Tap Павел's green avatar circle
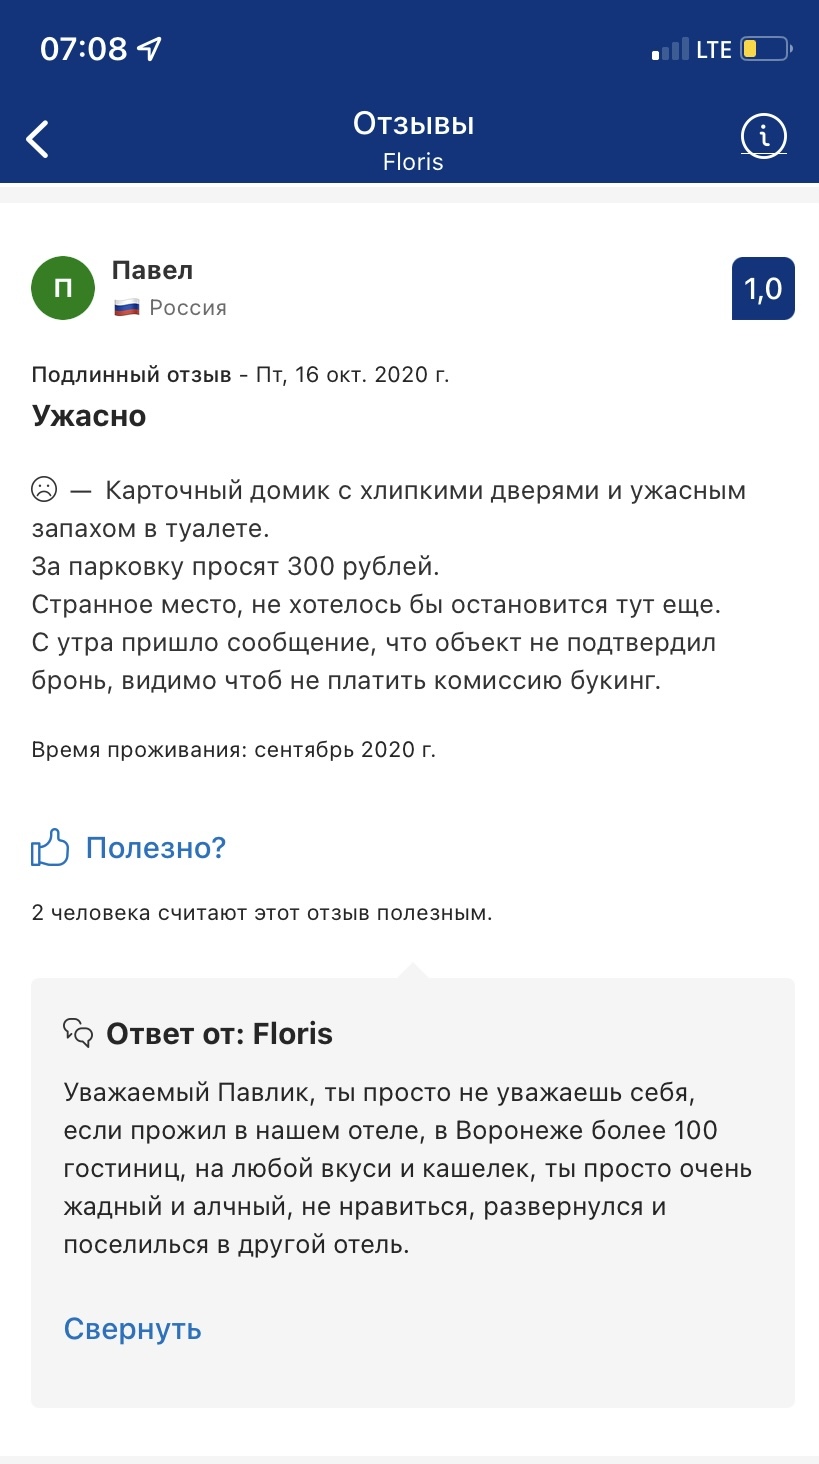 (63, 288)
